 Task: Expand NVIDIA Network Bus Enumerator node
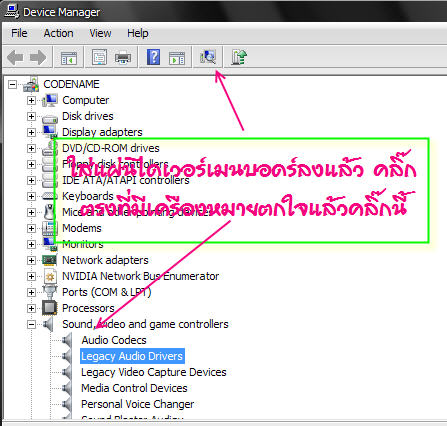31,276
